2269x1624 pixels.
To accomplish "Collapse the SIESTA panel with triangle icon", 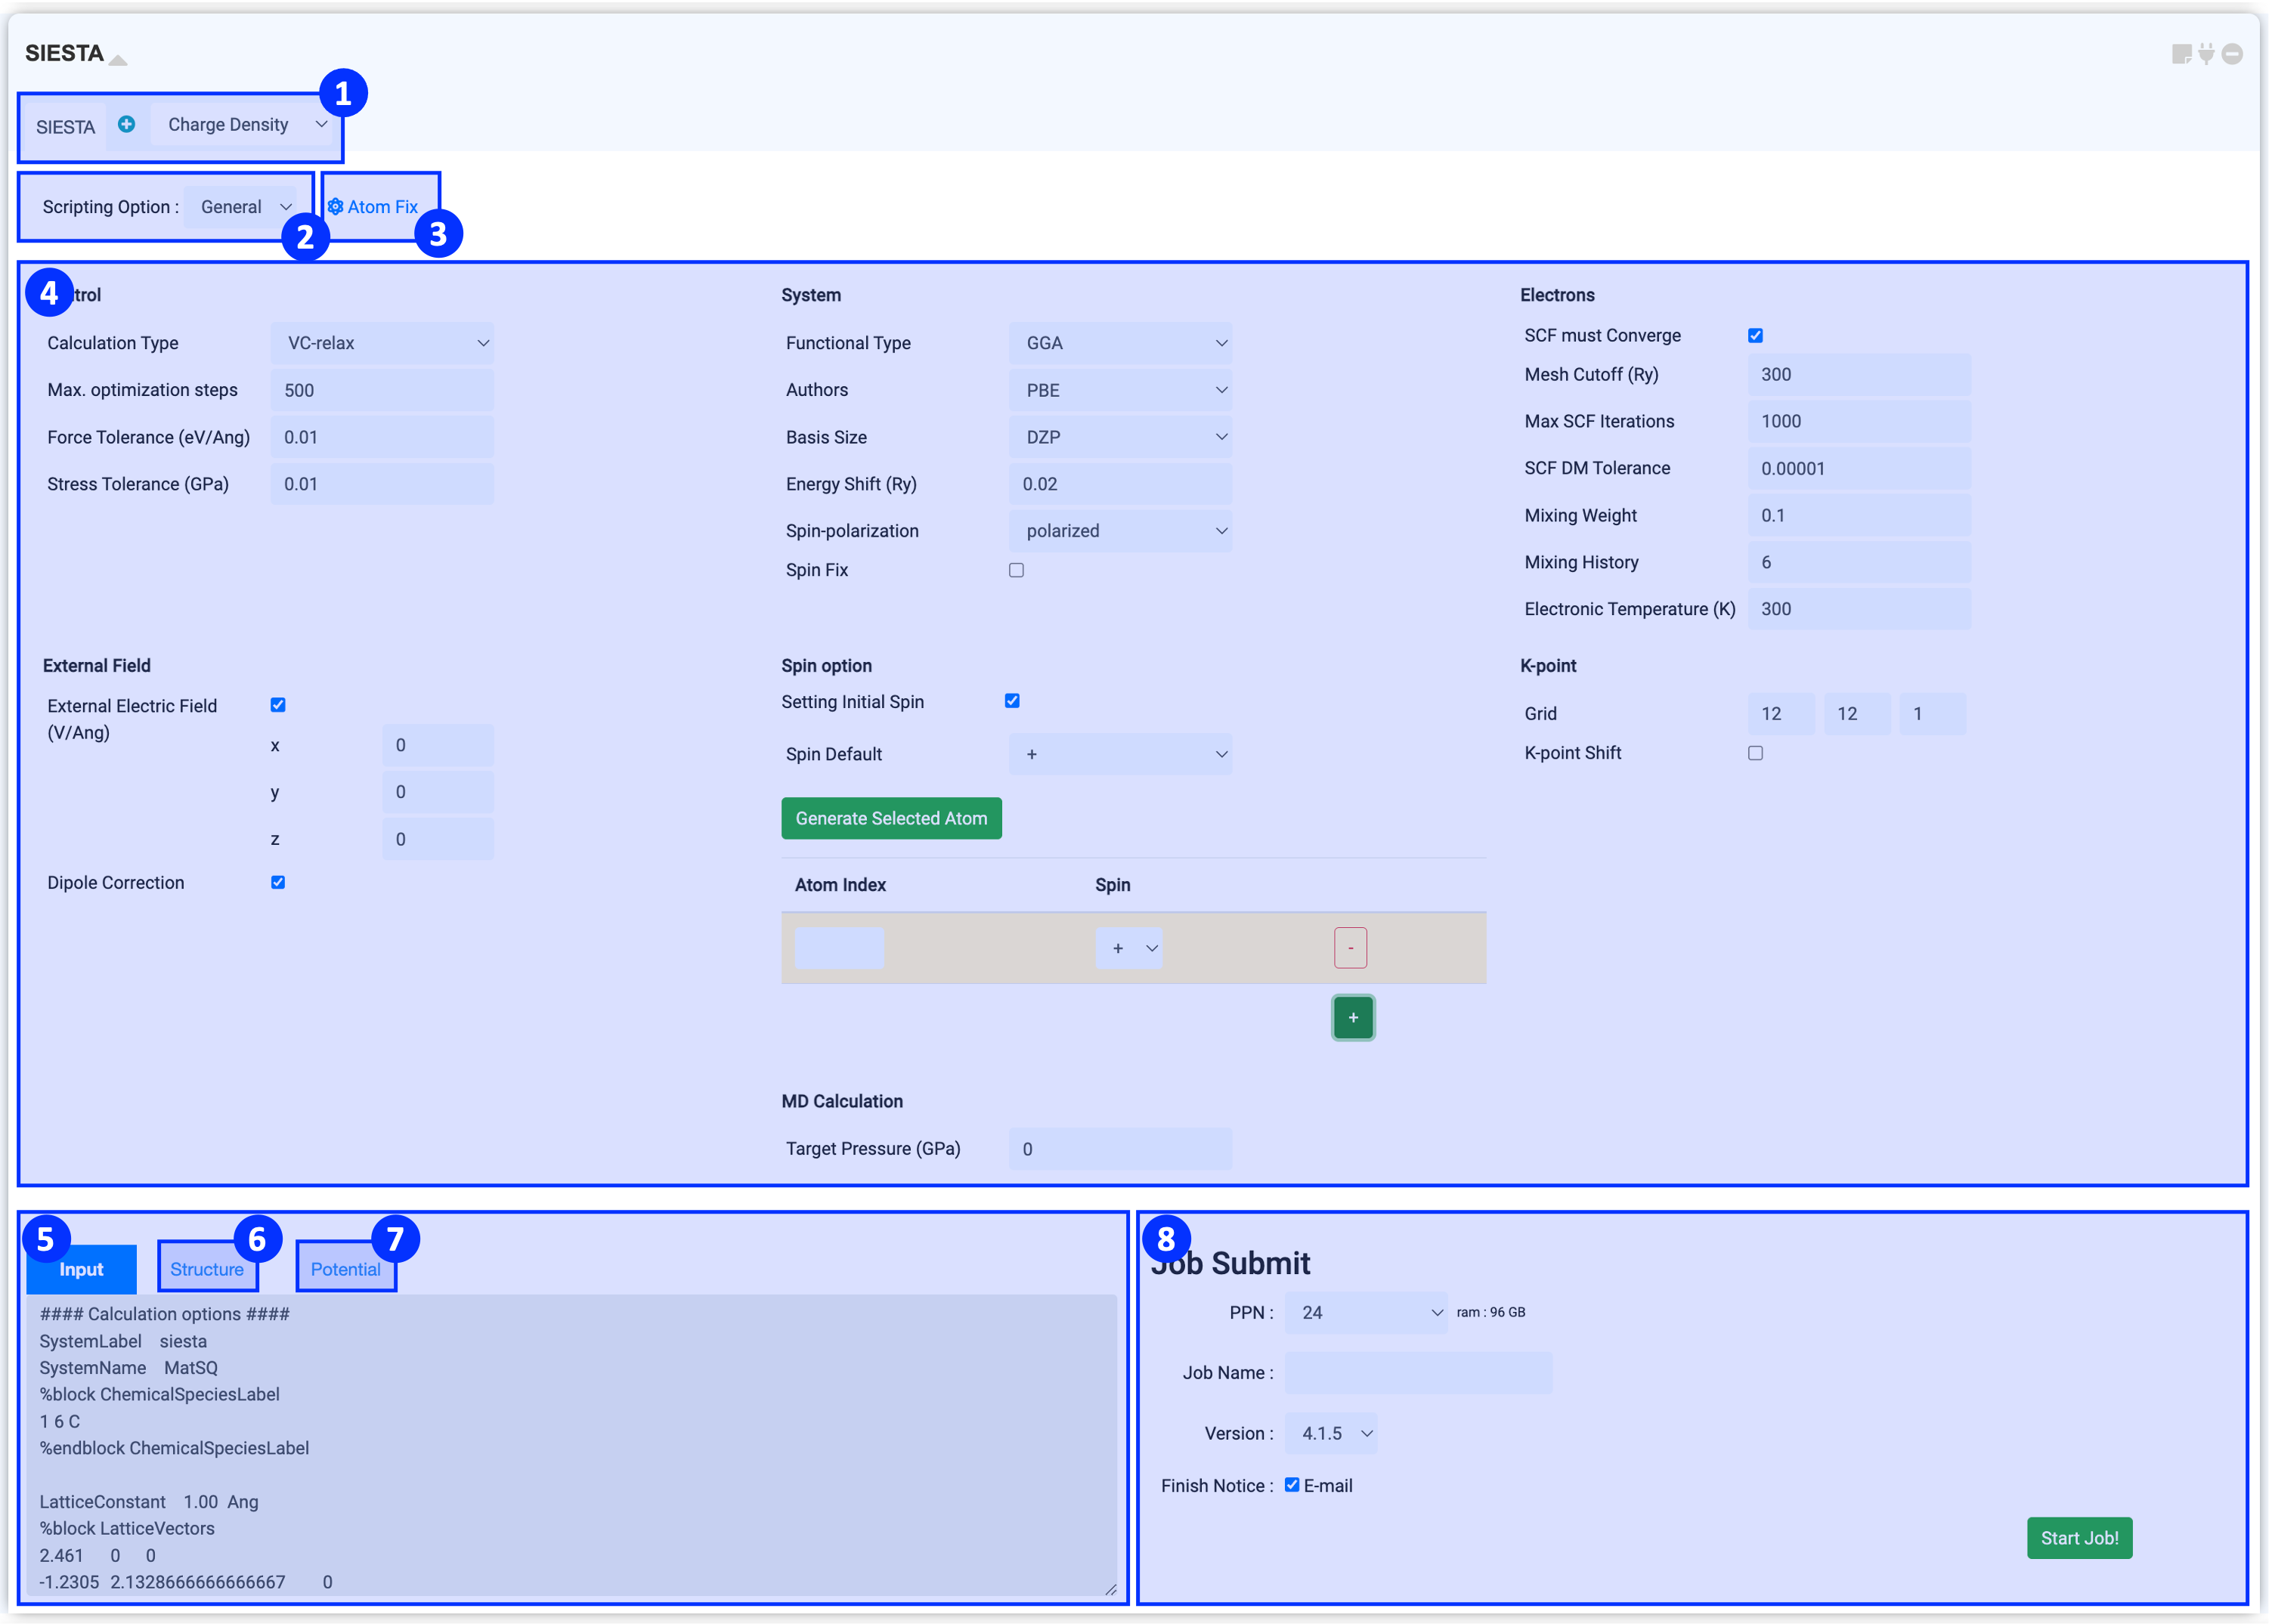I will coord(118,60).
